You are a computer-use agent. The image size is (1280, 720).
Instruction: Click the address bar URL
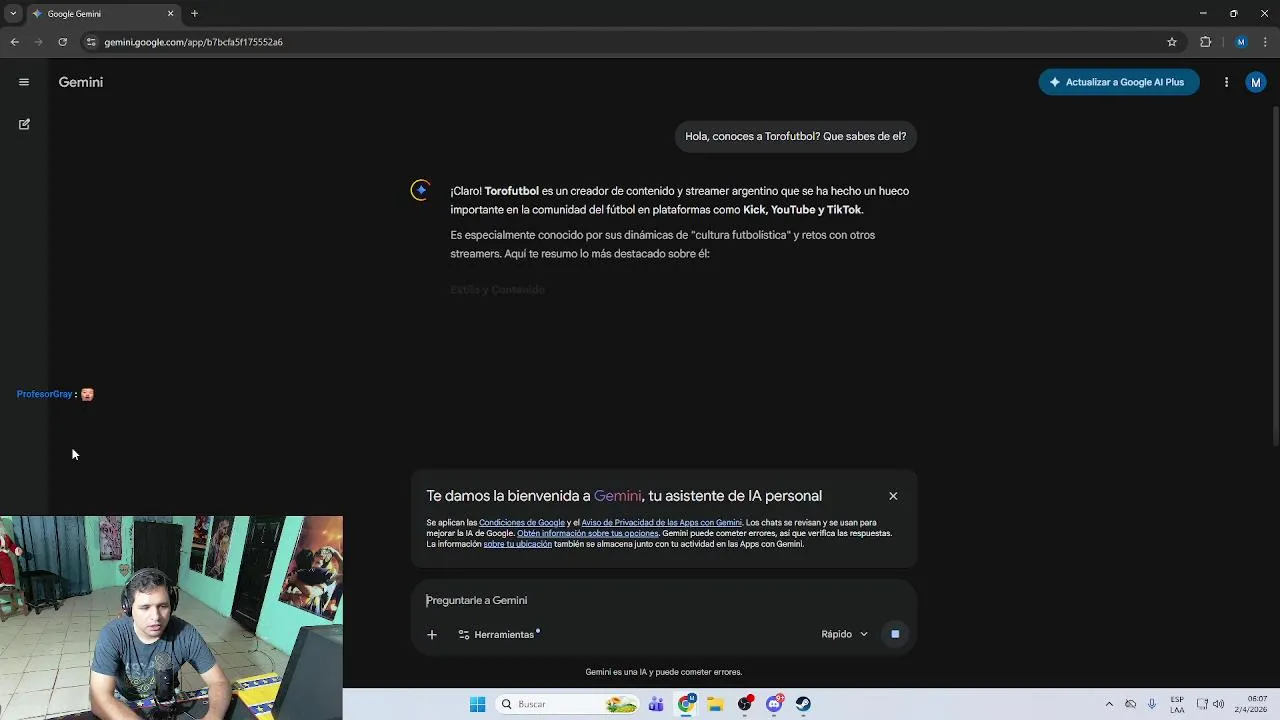coord(193,42)
